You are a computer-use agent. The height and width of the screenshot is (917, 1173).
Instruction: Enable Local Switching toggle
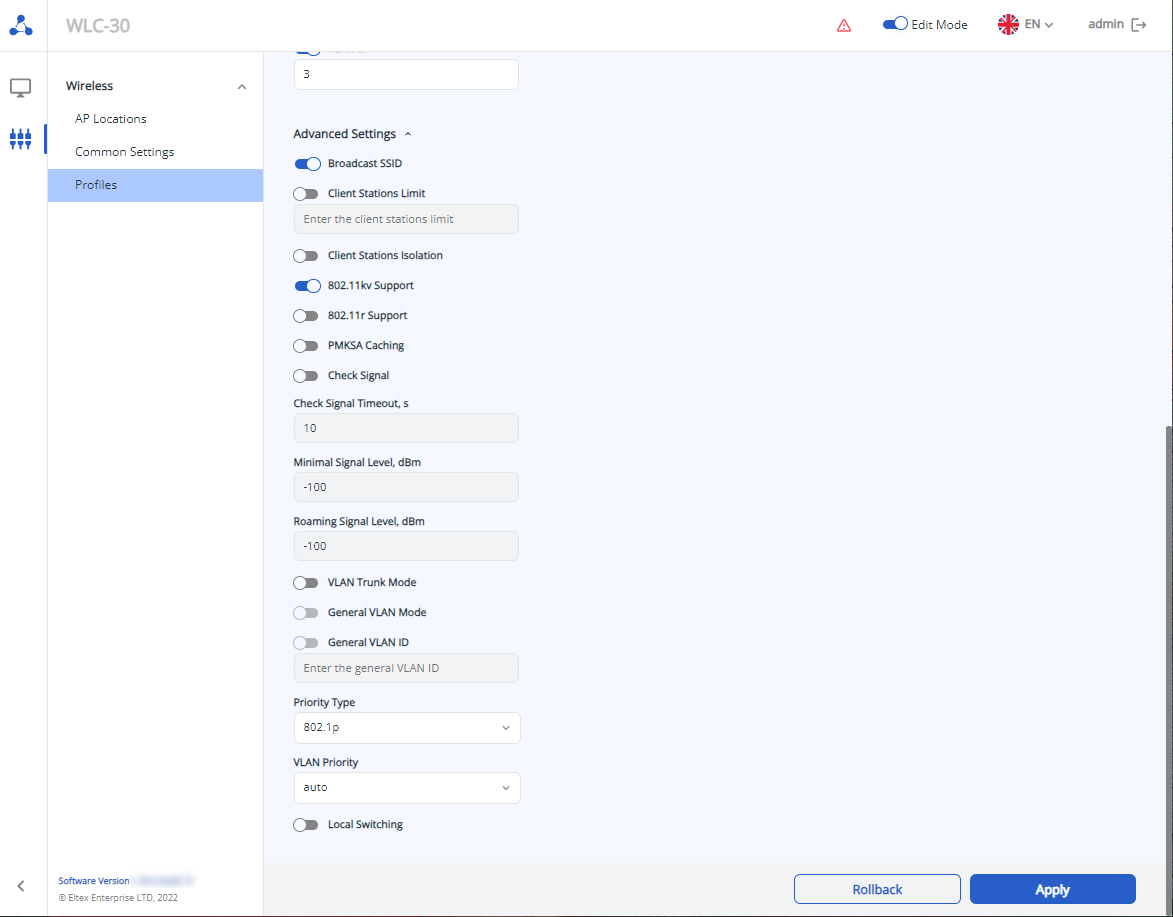(306, 825)
